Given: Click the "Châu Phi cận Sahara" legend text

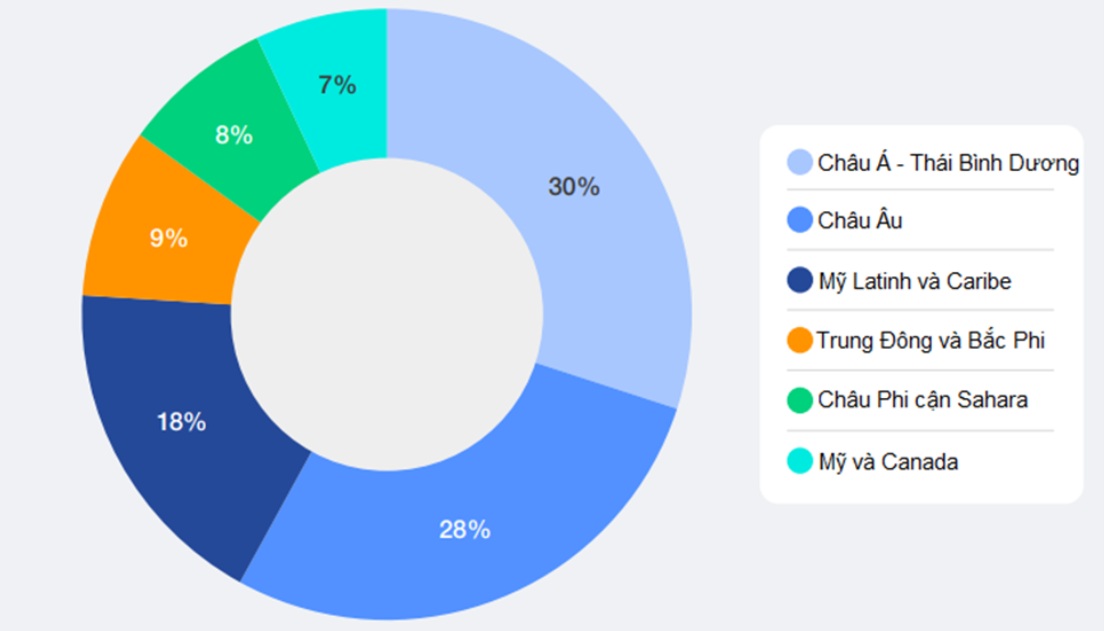Looking at the screenshot, I should tap(922, 400).
